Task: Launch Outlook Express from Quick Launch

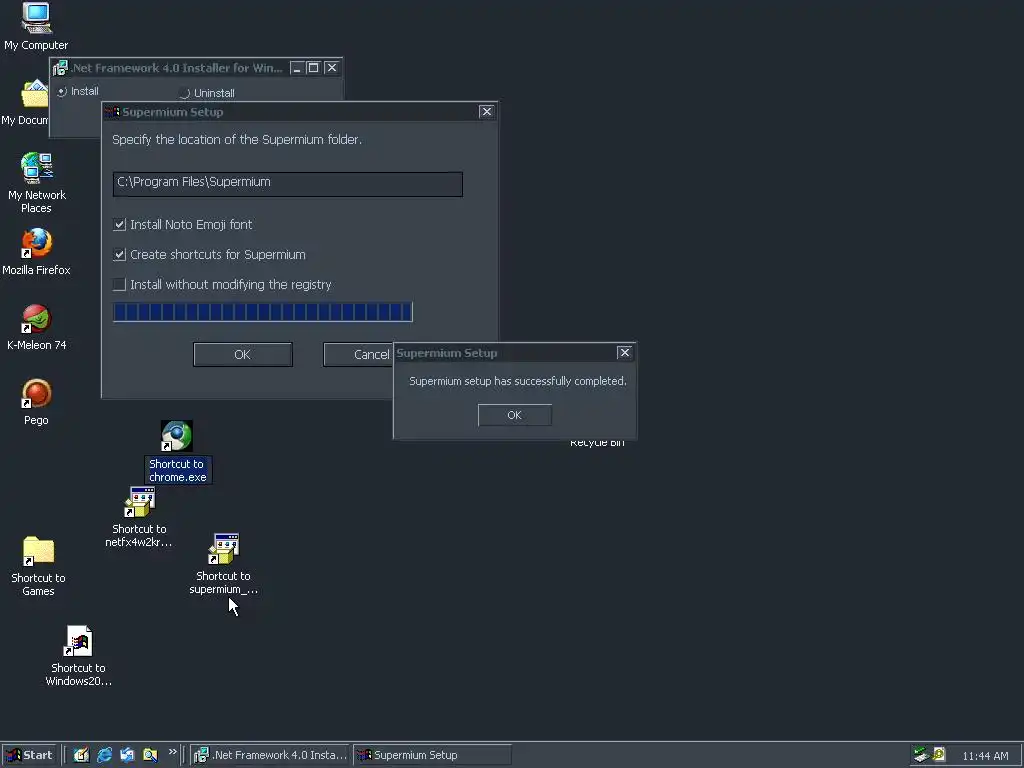Action: 127,755
